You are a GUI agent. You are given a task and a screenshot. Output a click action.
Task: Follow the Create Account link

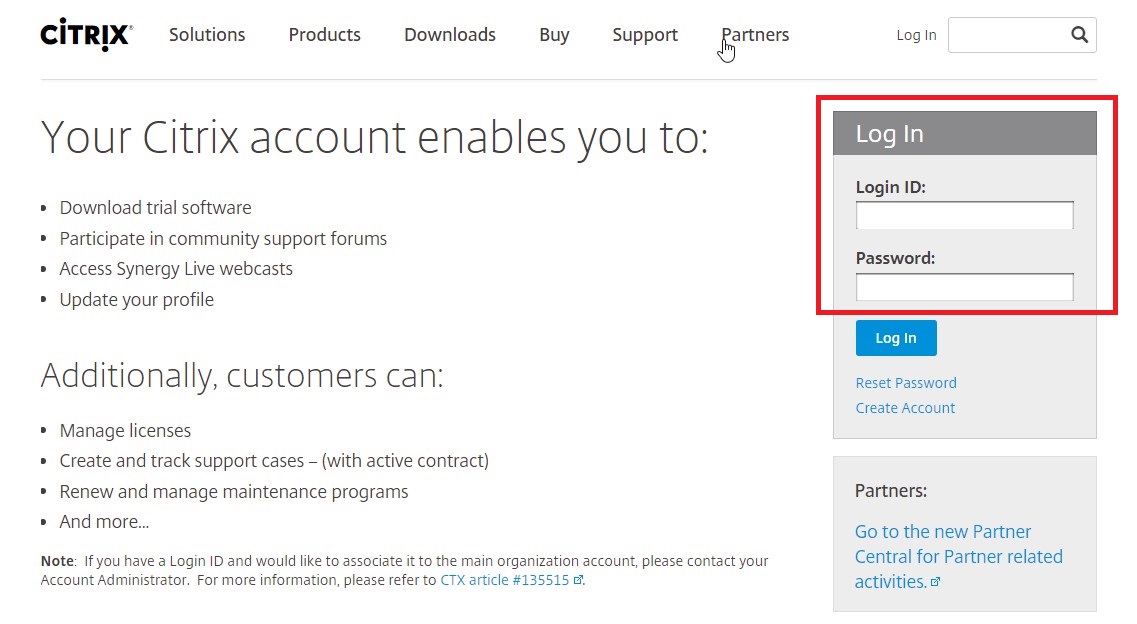905,408
